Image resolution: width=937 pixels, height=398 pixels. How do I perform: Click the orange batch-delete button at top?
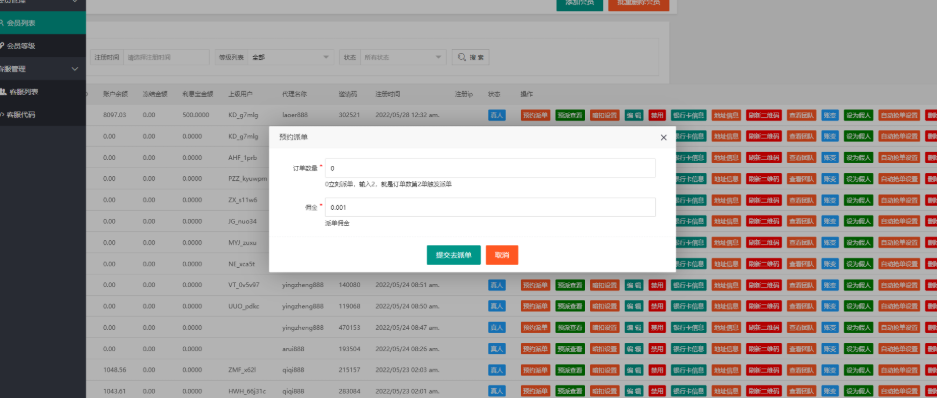click(638, 4)
